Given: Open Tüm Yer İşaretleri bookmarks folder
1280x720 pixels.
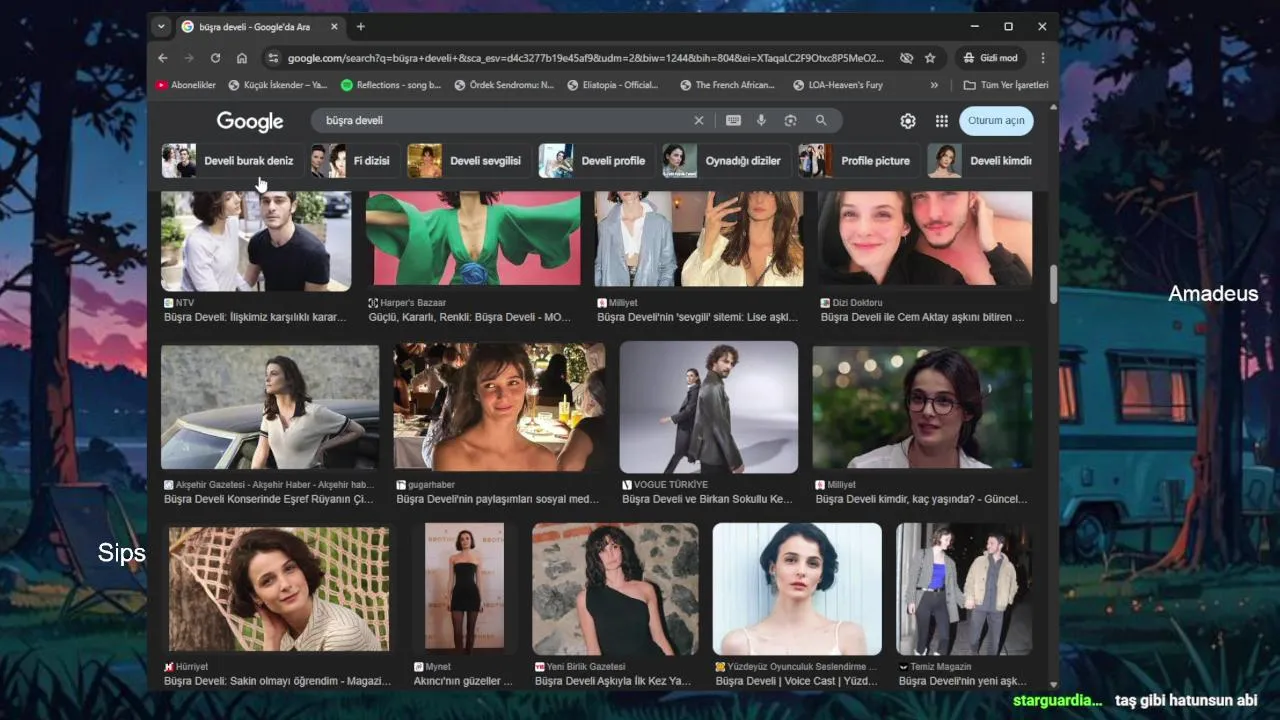Looking at the screenshot, I should 1006,85.
